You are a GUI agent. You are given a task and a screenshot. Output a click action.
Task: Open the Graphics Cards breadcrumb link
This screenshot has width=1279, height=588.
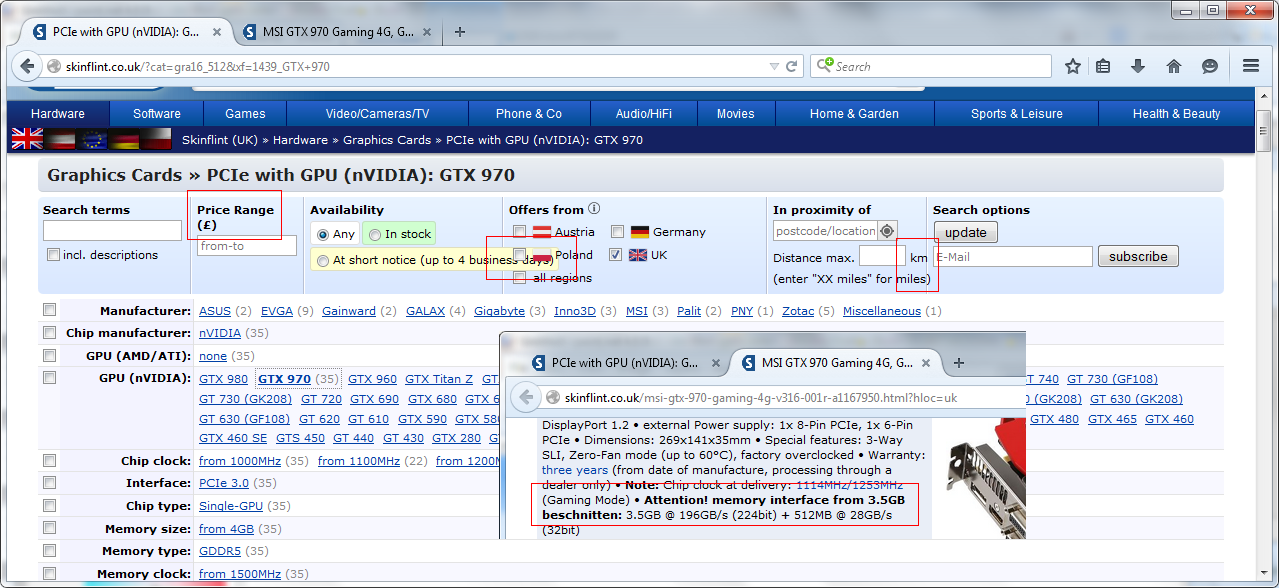click(x=387, y=140)
